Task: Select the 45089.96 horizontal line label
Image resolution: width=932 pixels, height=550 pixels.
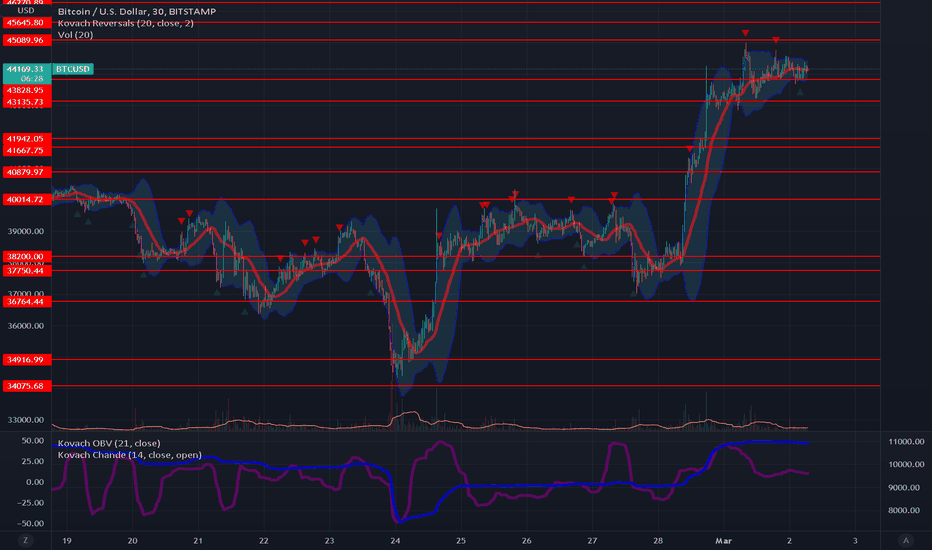Action: tap(27, 40)
